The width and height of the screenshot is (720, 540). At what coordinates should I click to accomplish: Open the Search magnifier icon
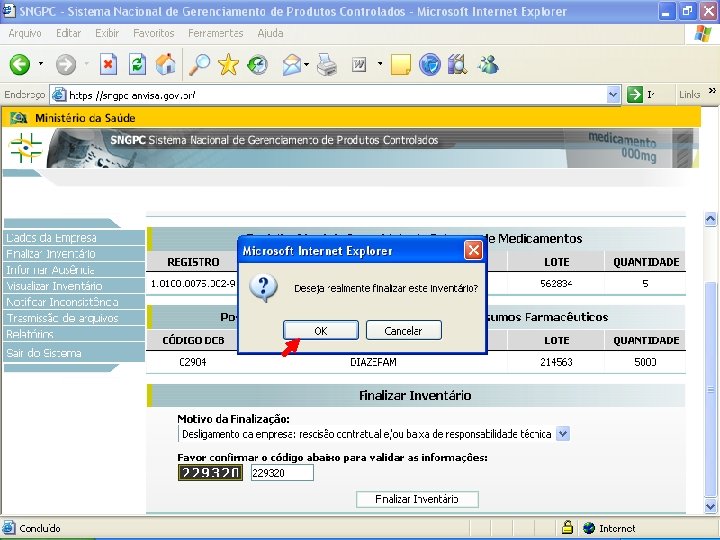pyautogui.click(x=200, y=64)
